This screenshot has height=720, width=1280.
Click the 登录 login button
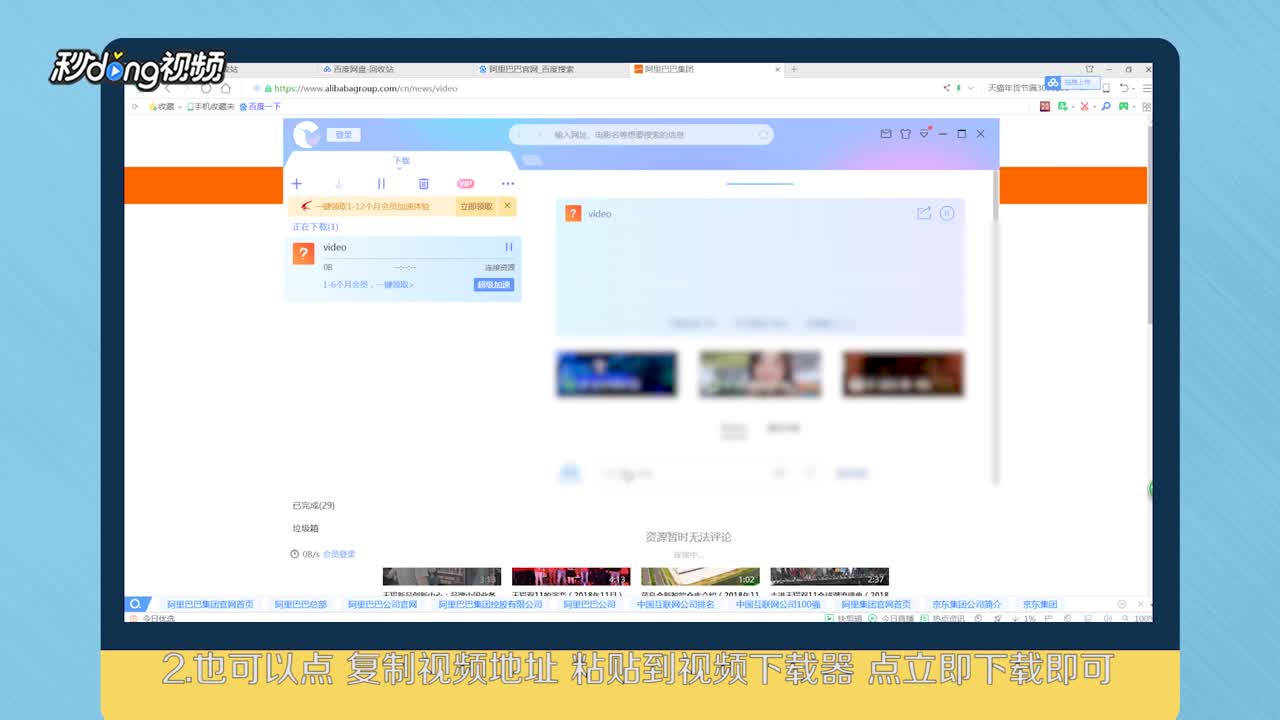tap(343, 135)
